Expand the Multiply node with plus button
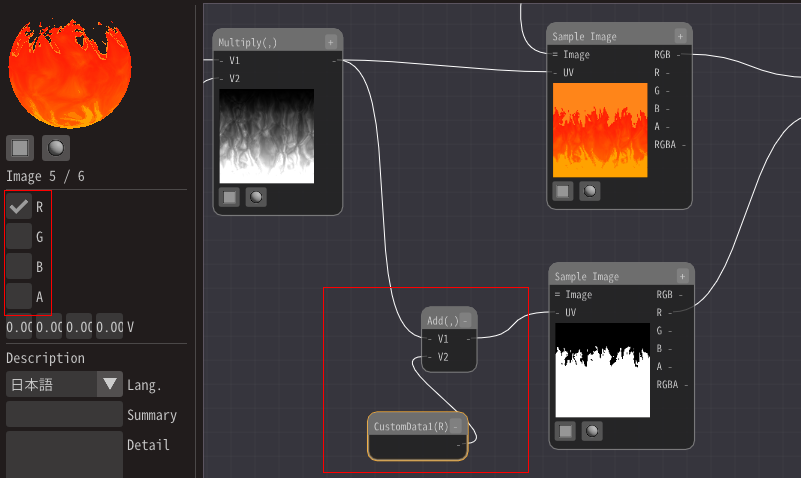The width and height of the screenshot is (801, 478). [331, 42]
